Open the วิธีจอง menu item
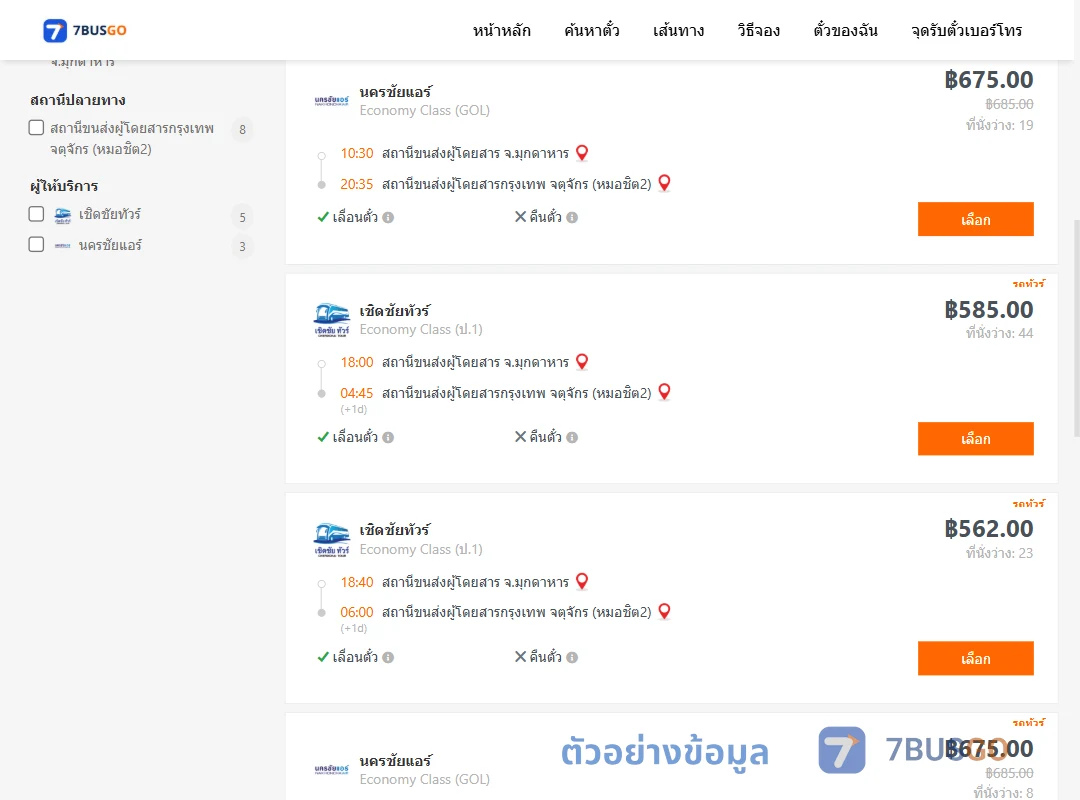This screenshot has width=1080, height=800. point(758,30)
